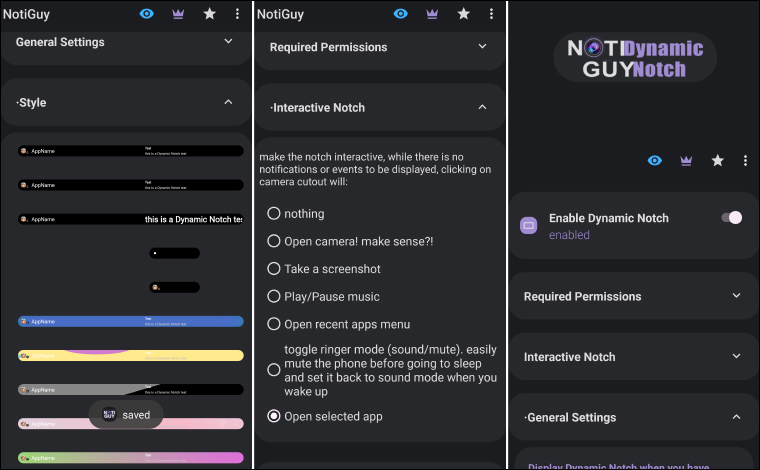
Task: Click the star icon below the NotiGuy logo
Action: pyautogui.click(x=717, y=160)
